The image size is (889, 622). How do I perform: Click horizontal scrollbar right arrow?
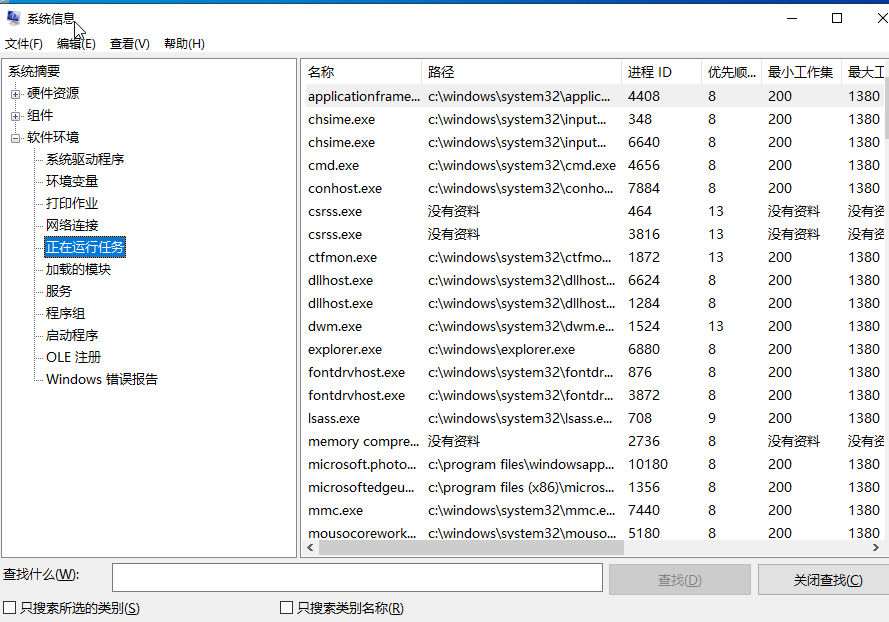click(876, 548)
